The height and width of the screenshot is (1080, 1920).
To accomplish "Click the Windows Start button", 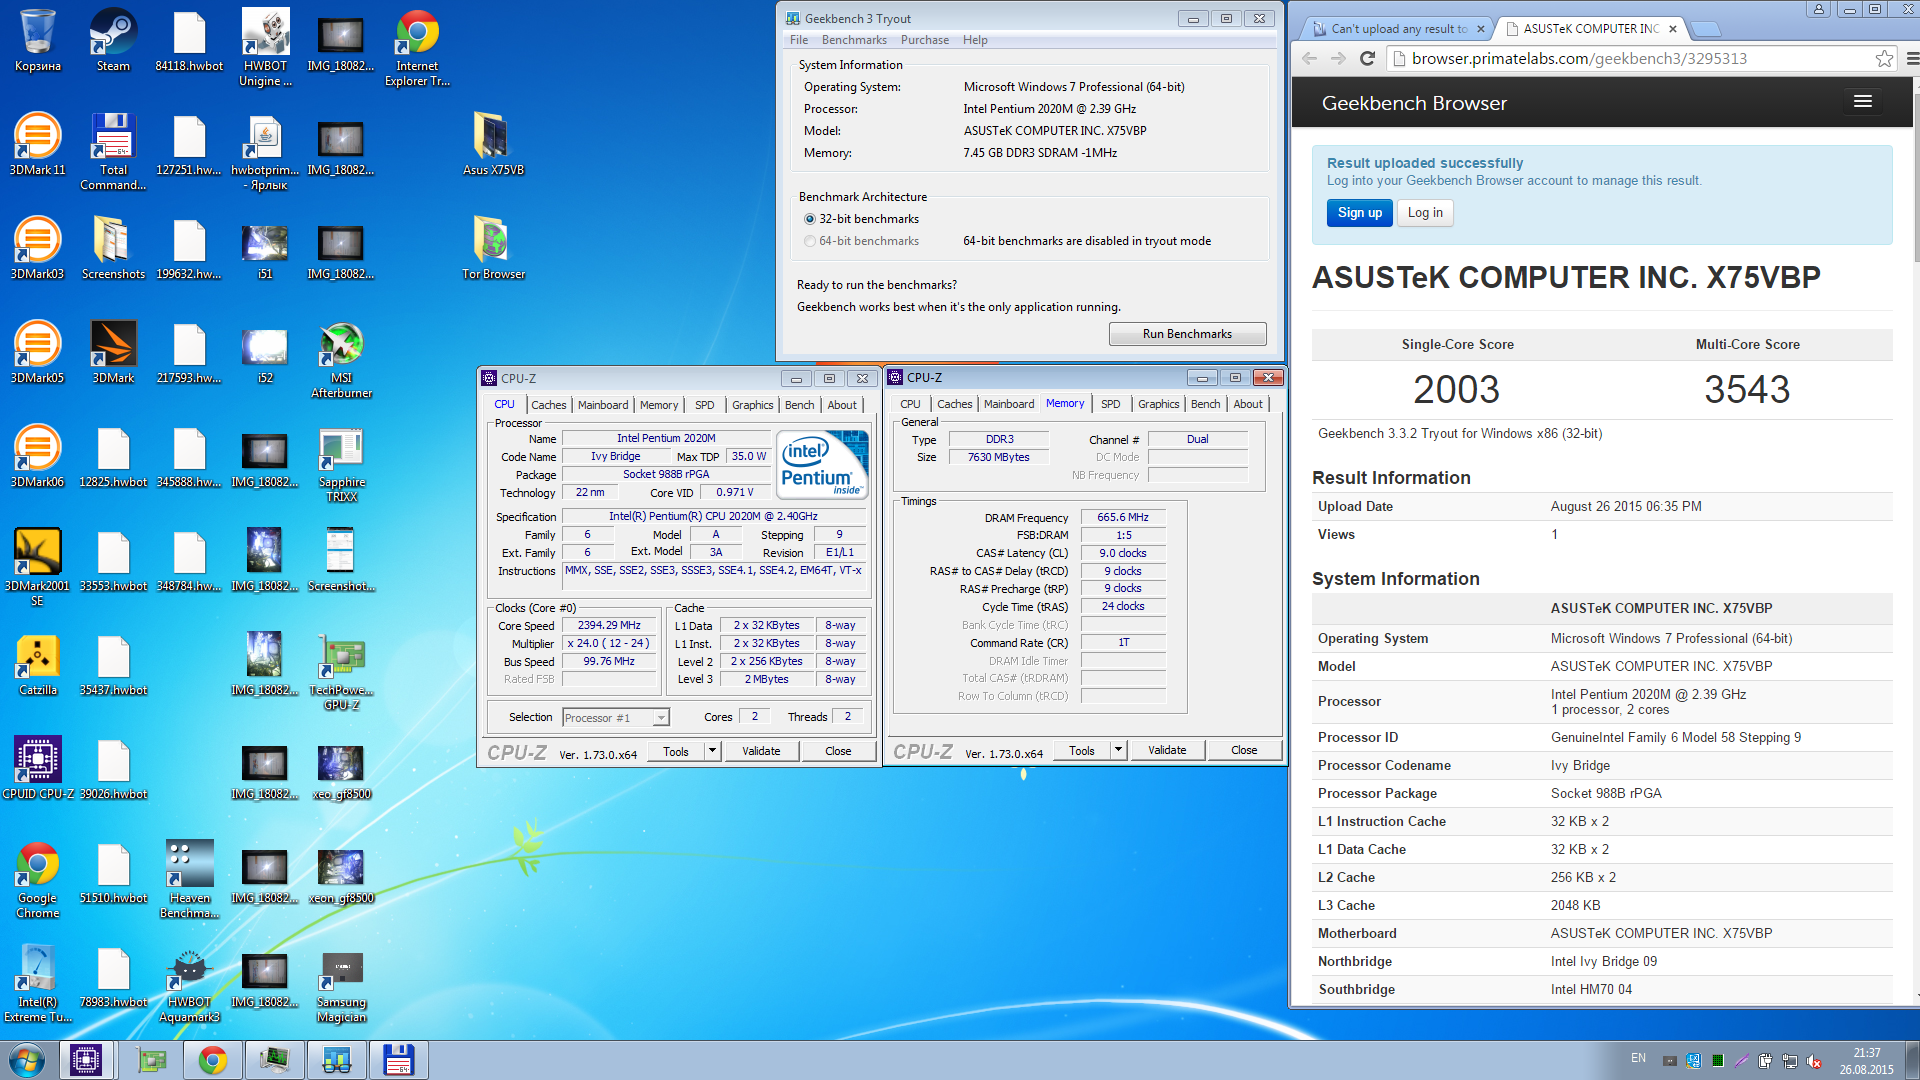I will 27,1060.
